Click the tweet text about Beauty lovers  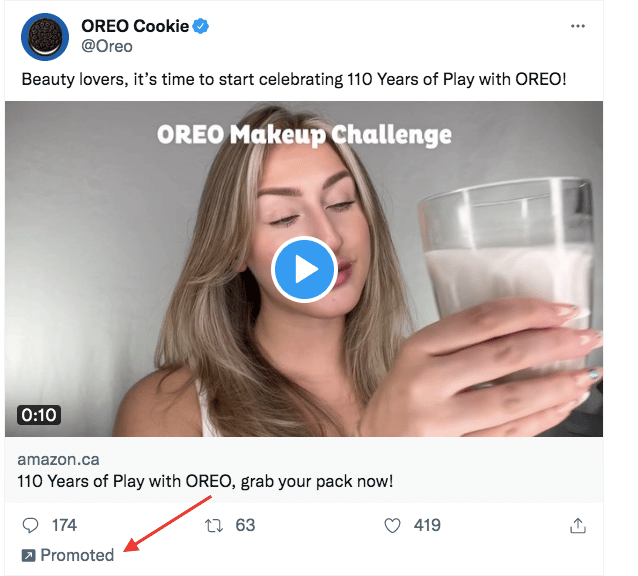(293, 77)
